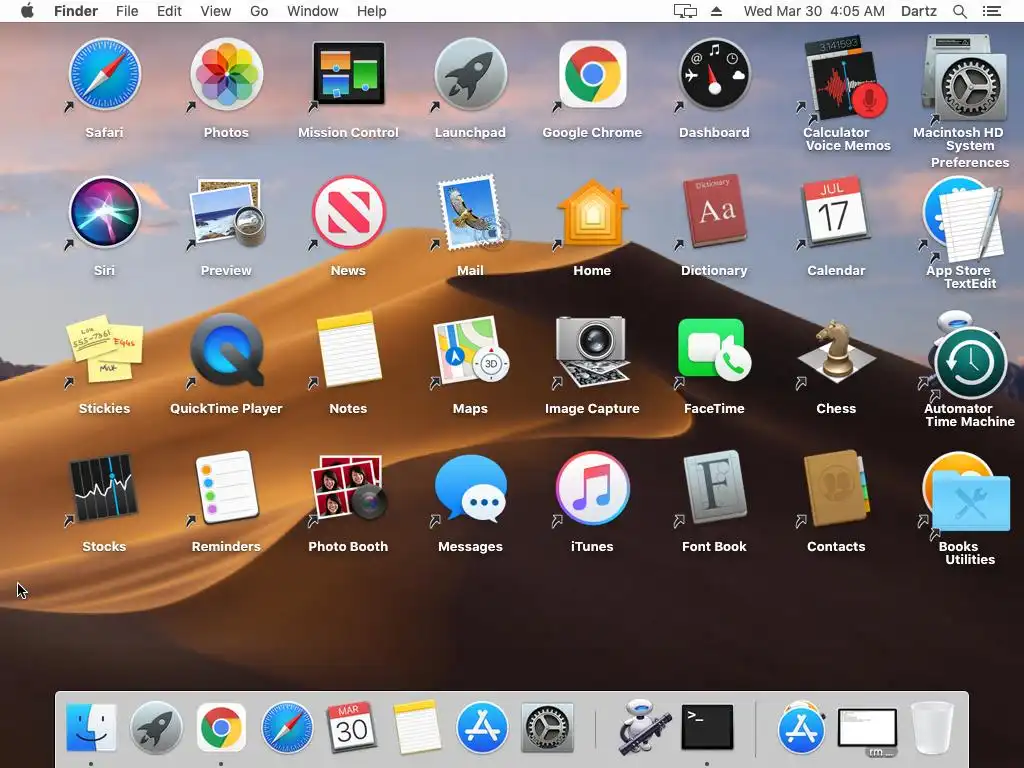The width and height of the screenshot is (1024, 768).
Task: Select the Stickies desktop icon
Action: tap(104, 350)
